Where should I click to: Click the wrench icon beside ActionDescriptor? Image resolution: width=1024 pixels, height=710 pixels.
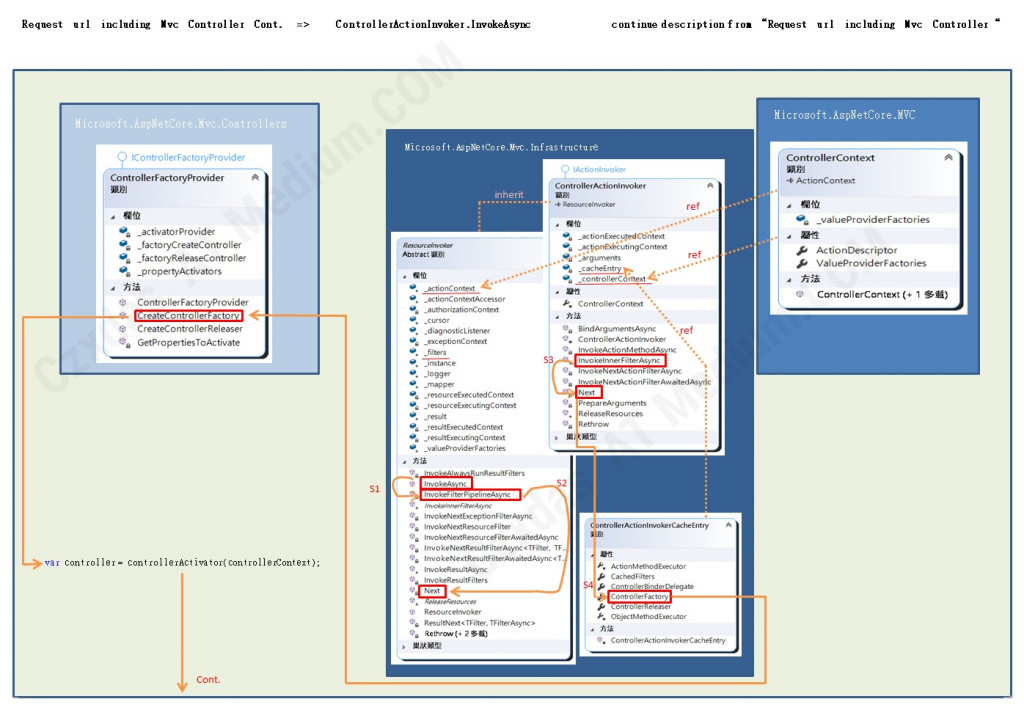coord(802,250)
